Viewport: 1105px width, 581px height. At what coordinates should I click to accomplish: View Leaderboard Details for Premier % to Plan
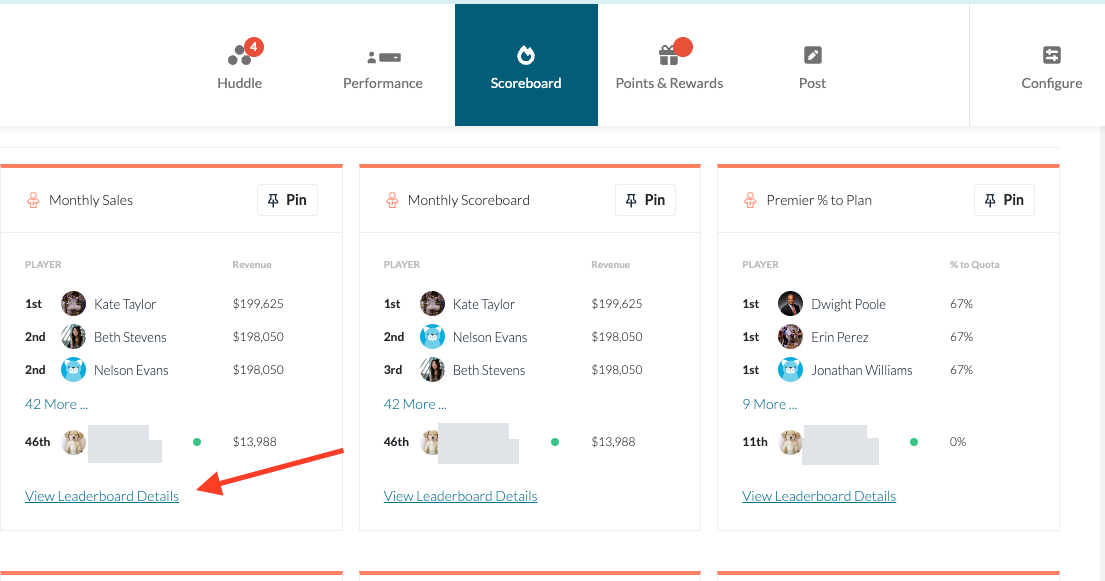[x=819, y=496]
